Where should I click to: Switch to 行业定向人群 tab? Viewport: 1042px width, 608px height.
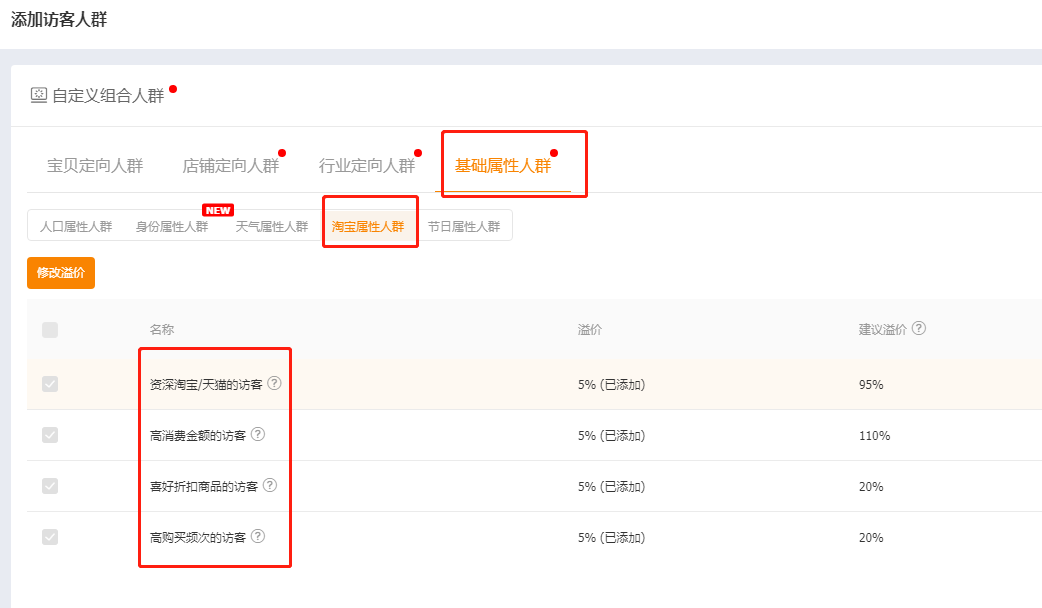367,165
